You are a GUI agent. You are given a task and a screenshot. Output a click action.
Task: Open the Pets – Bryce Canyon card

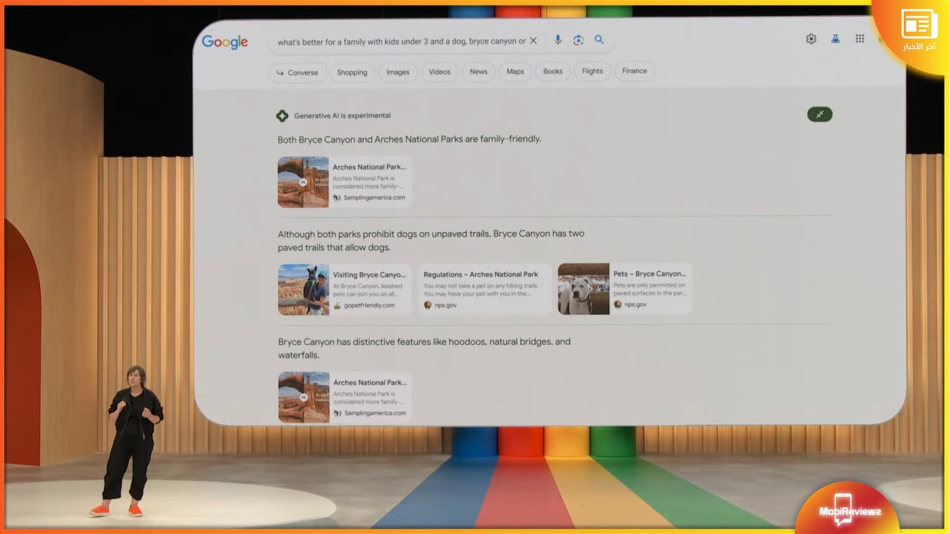[625, 289]
